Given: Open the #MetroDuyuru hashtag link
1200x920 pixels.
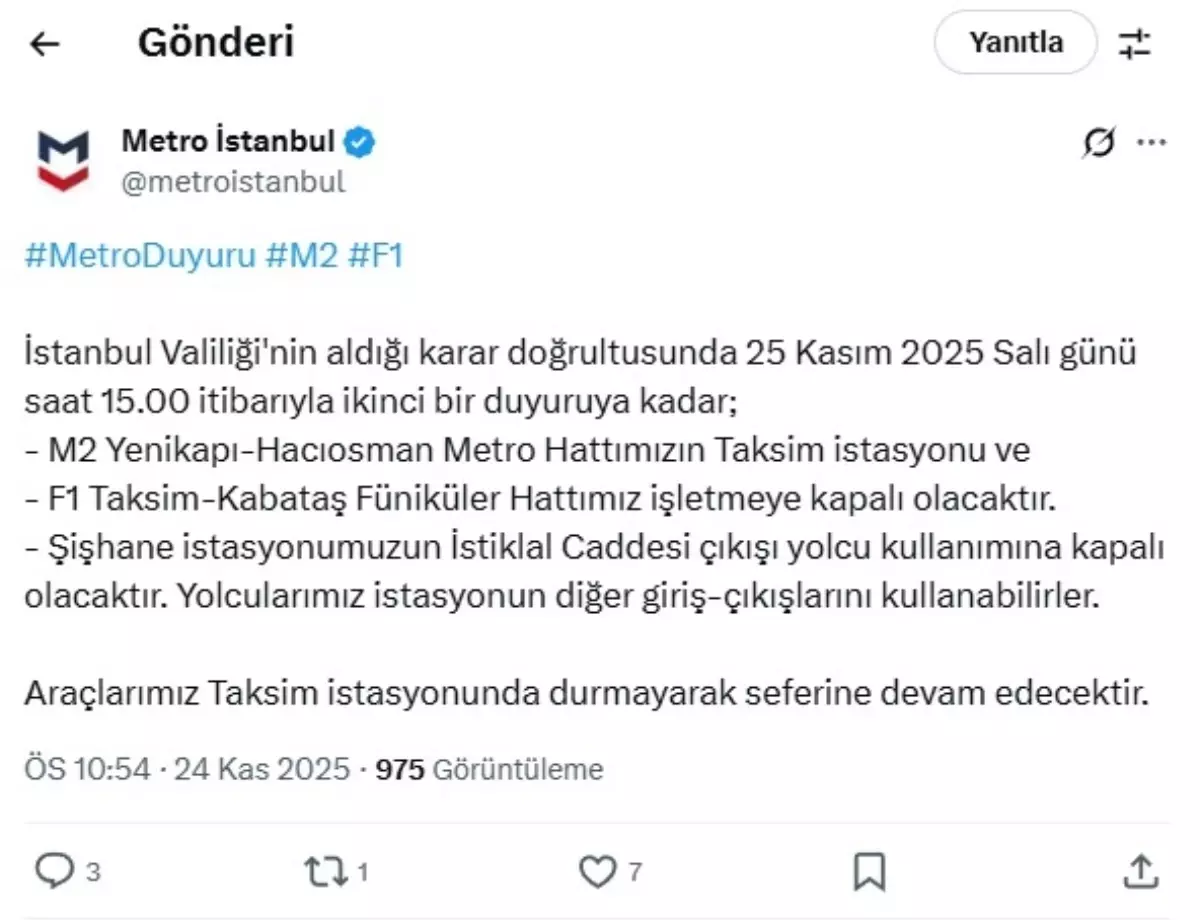Looking at the screenshot, I should click(x=138, y=256).
